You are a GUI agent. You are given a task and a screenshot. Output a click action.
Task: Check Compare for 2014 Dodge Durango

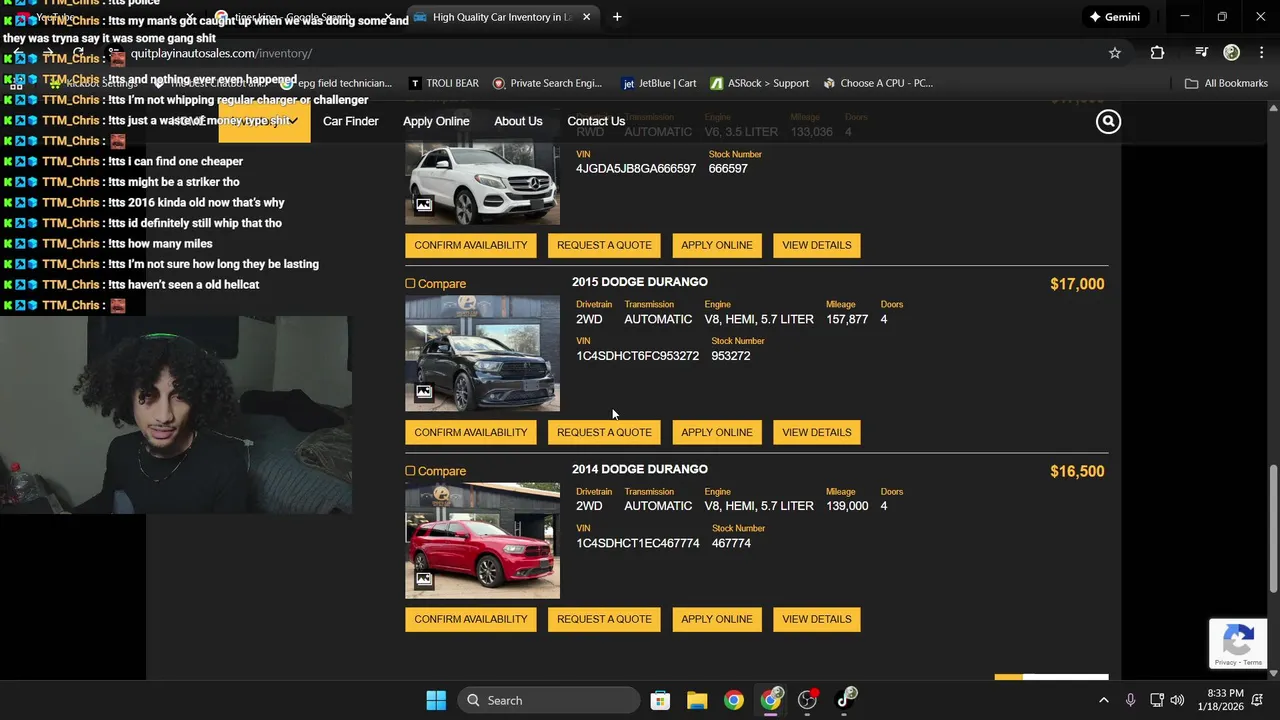point(410,471)
